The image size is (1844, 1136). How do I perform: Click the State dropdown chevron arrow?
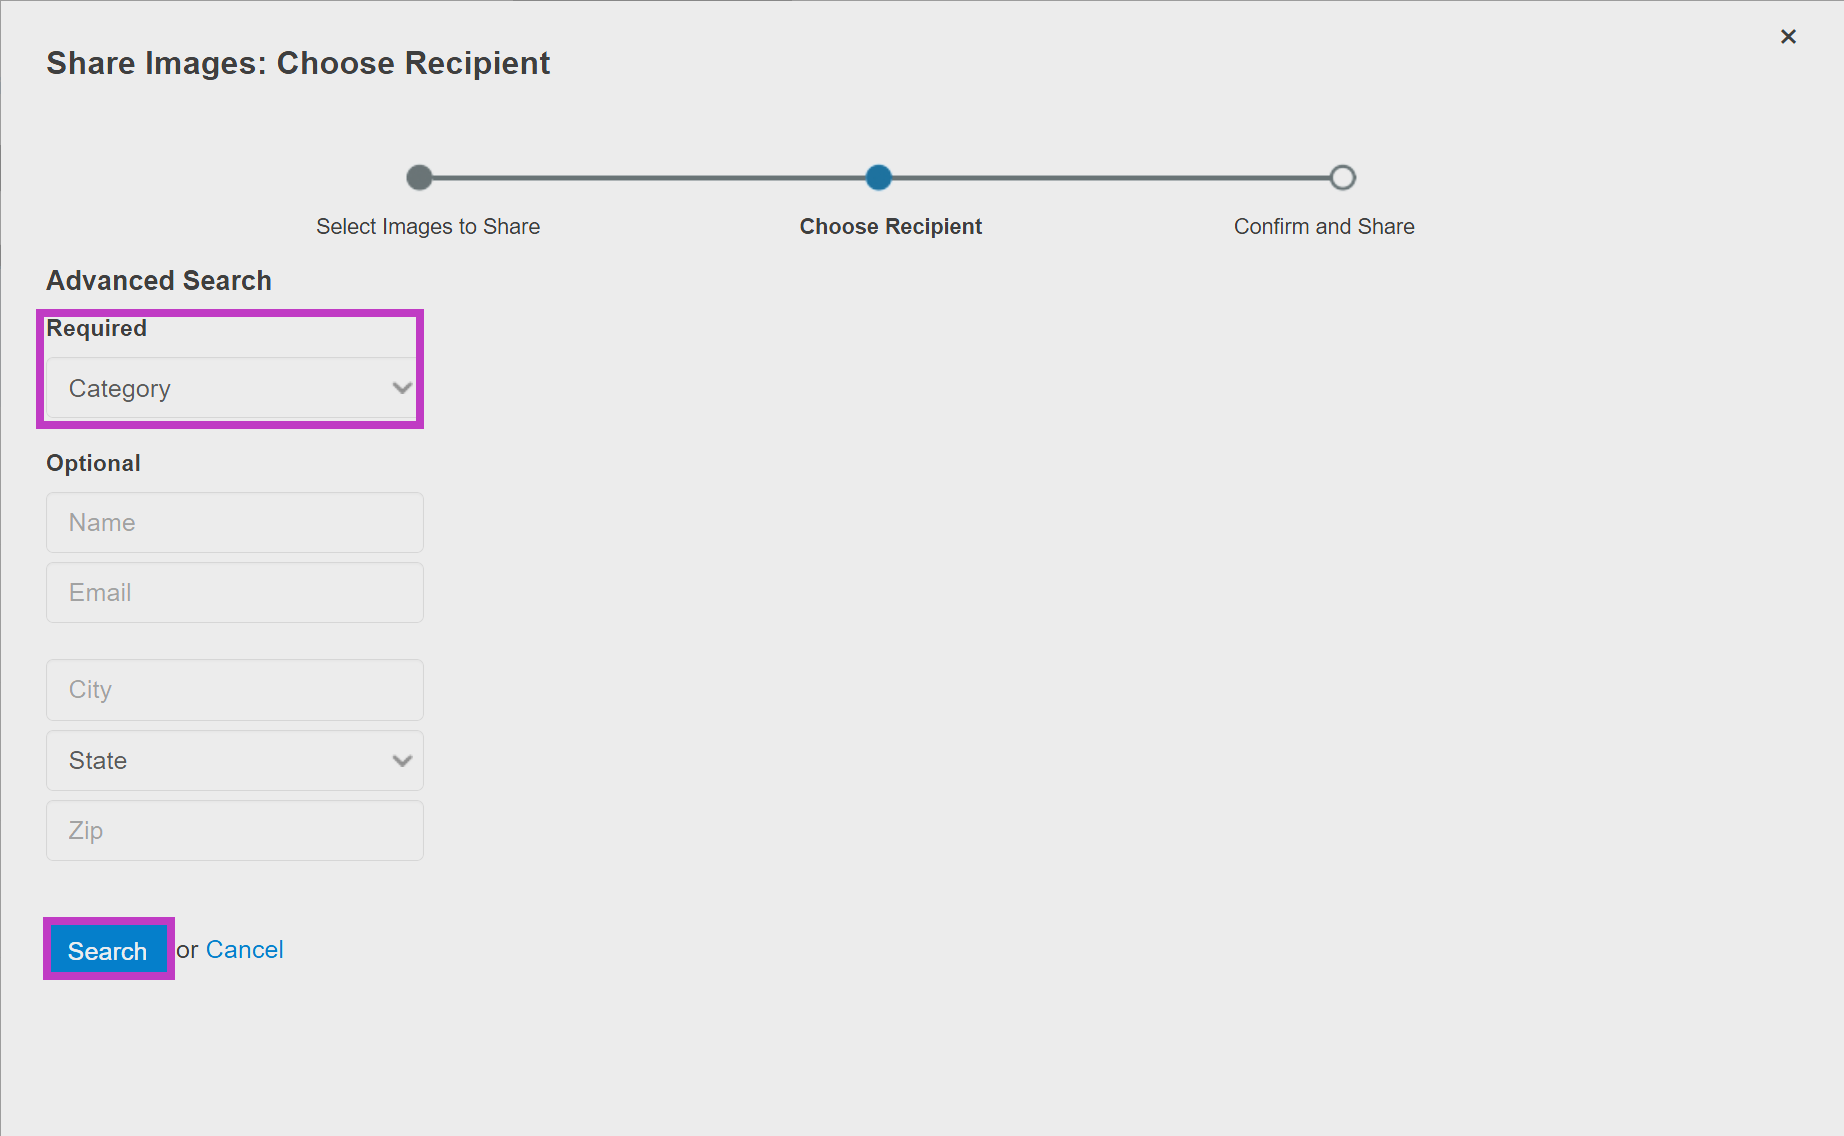tap(402, 761)
